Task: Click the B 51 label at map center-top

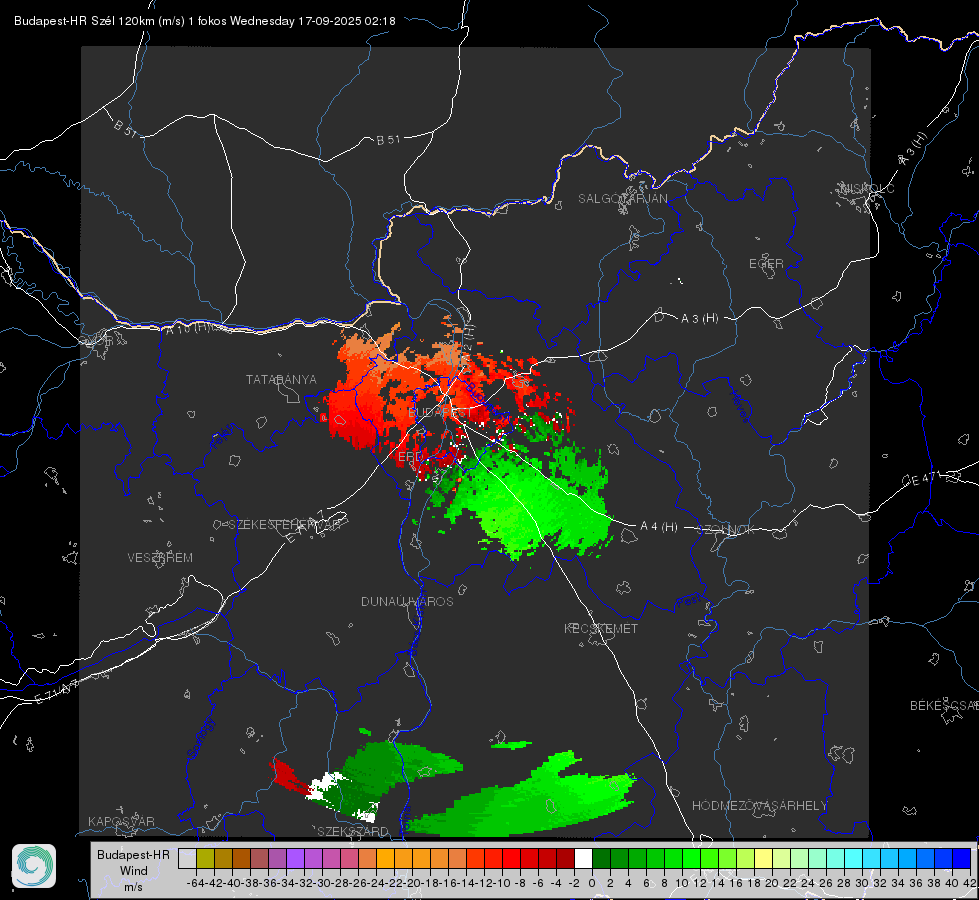Action: coord(388,140)
